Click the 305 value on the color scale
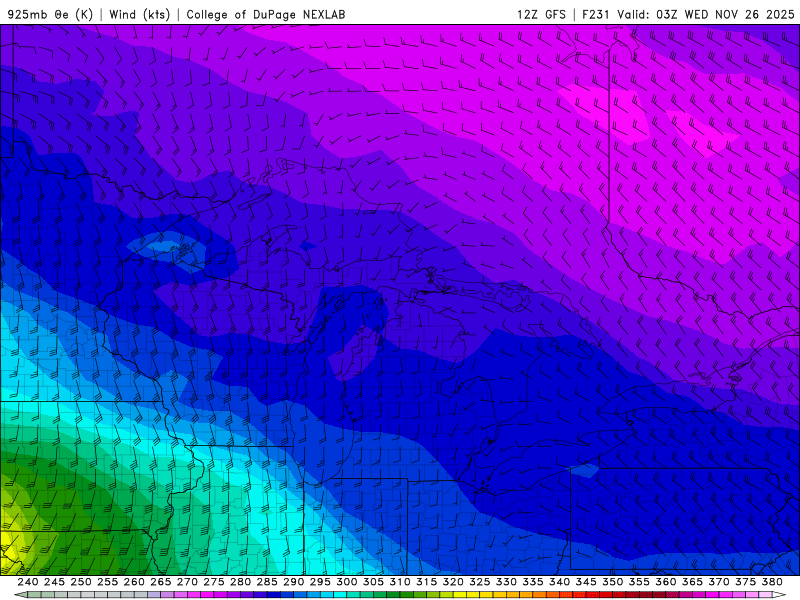This screenshot has height=600, width=800. 373,582
